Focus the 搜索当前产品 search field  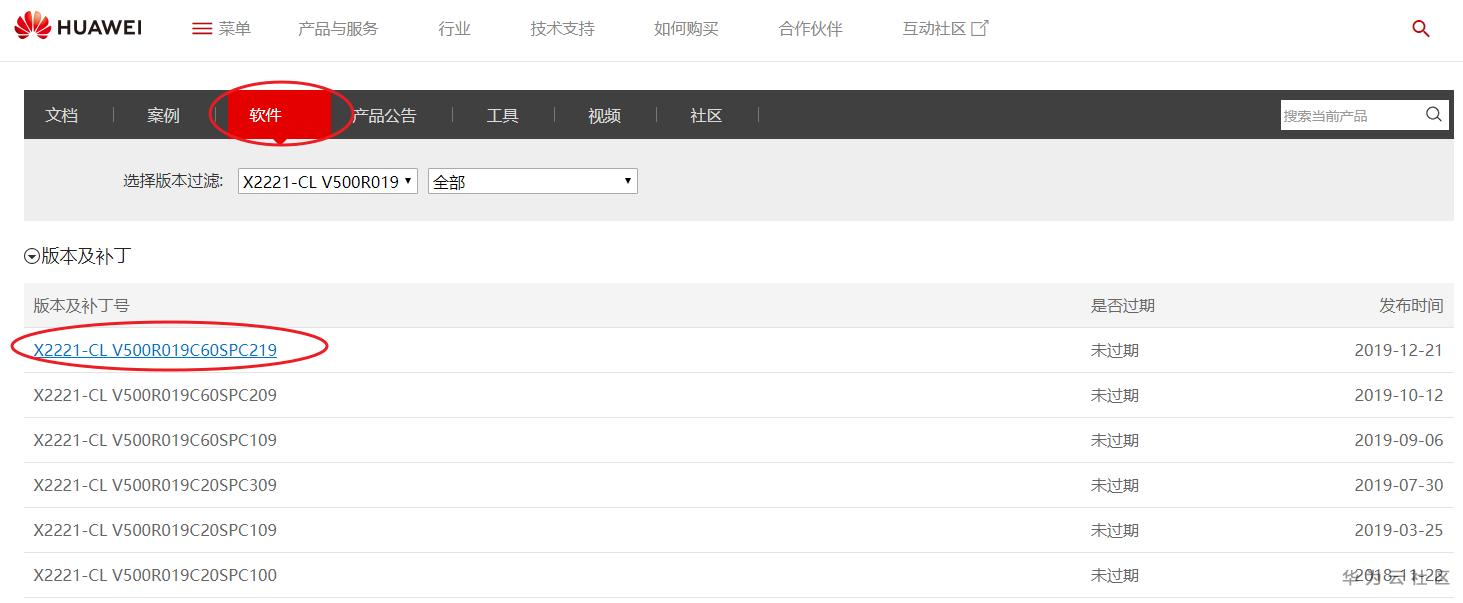(1351, 115)
